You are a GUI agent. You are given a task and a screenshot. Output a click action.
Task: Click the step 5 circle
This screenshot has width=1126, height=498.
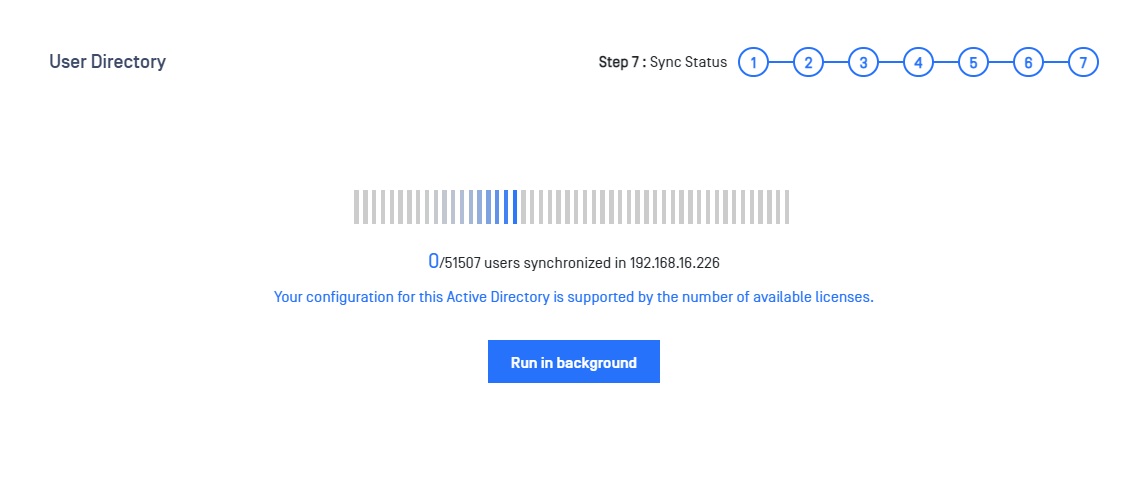(x=973, y=63)
